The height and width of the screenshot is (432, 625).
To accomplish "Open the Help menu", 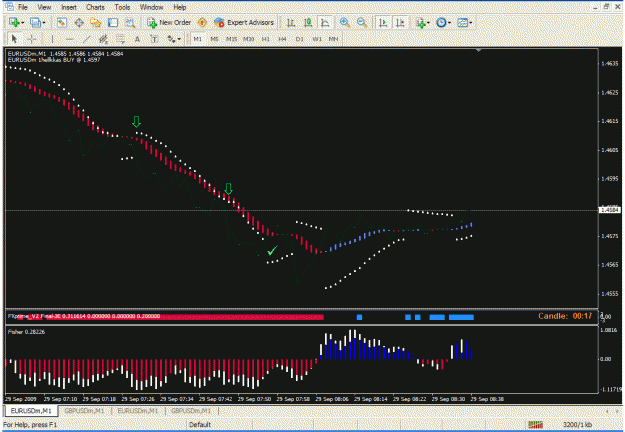I will coord(179,7).
